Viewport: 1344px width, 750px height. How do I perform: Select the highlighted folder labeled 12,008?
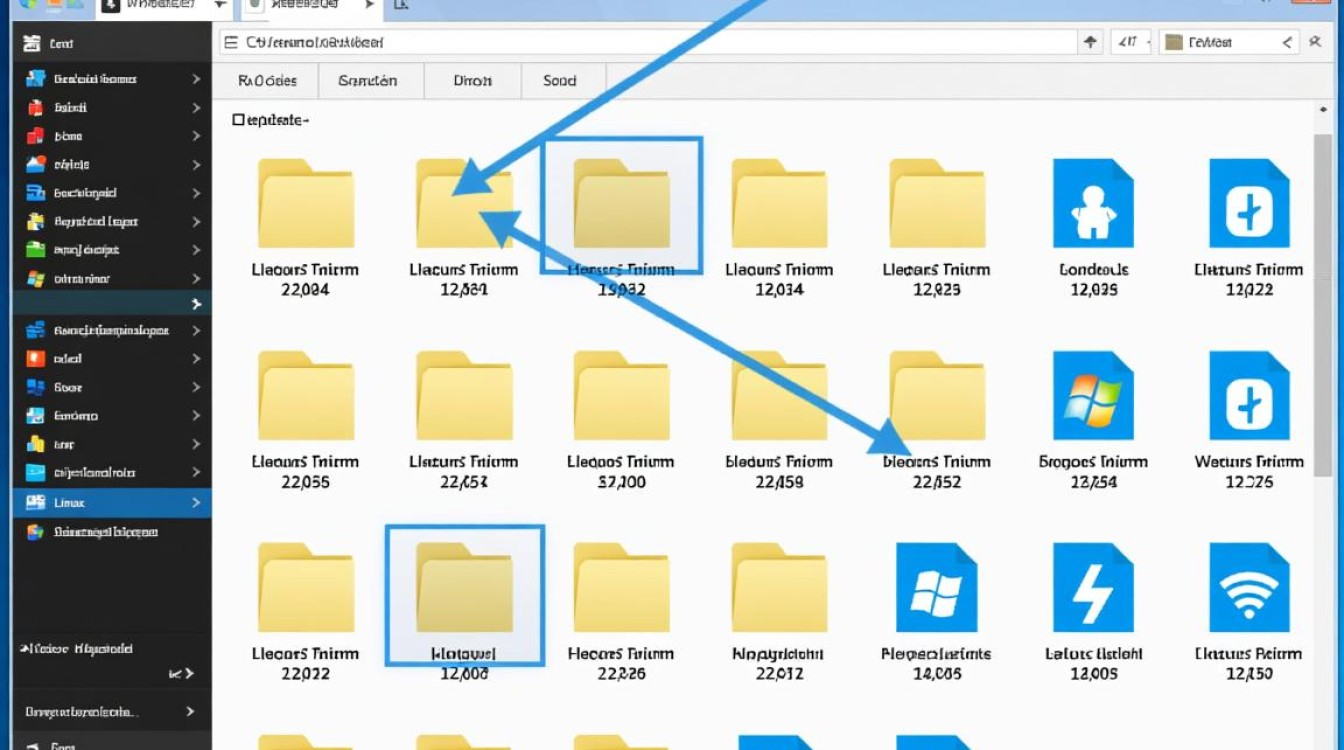(x=464, y=594)
